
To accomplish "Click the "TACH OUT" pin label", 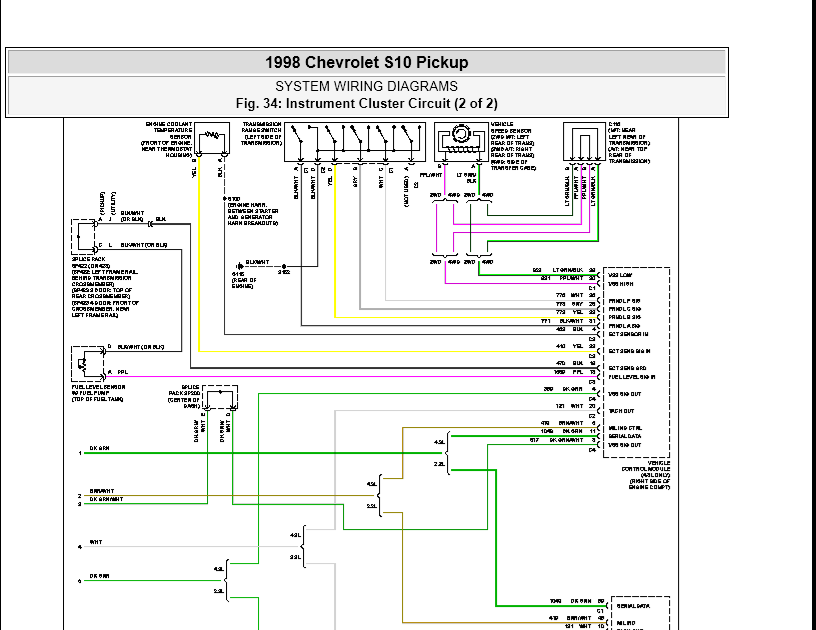I will click(x=621, y=411).
